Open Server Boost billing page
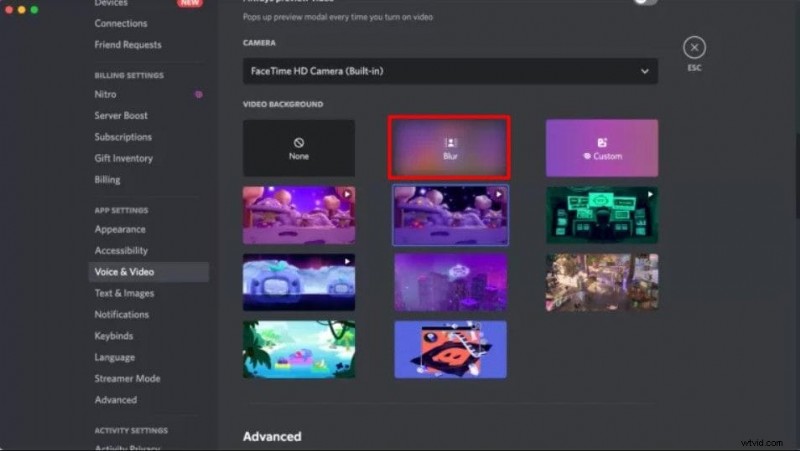The height and width of the screenshot is (451, 800). 121,115
